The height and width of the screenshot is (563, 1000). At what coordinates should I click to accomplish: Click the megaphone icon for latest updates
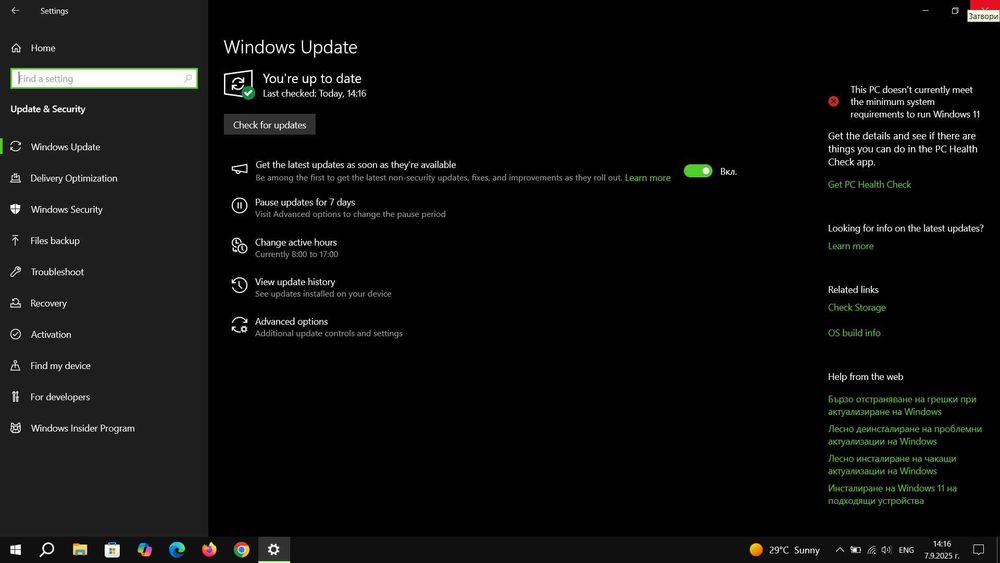[x=239, y=169]
